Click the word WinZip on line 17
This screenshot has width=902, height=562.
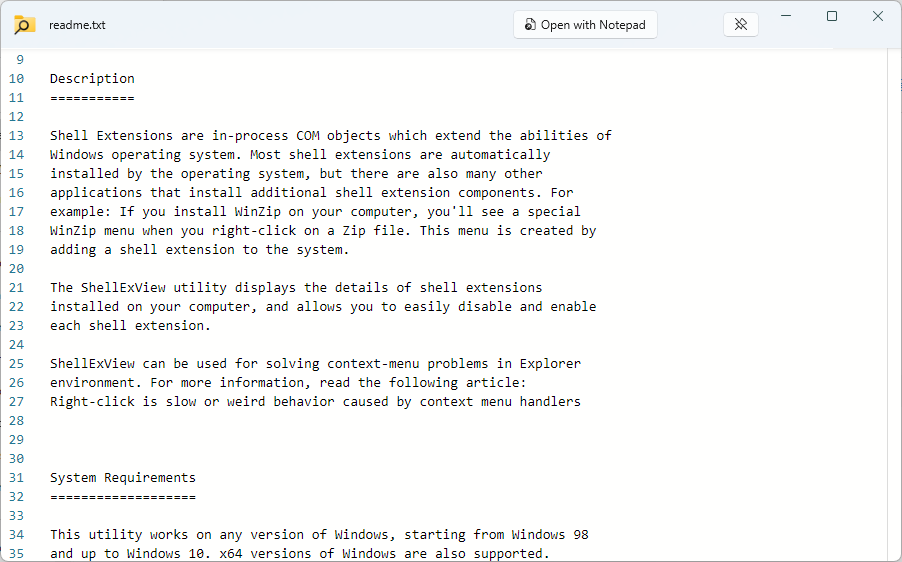257,212
